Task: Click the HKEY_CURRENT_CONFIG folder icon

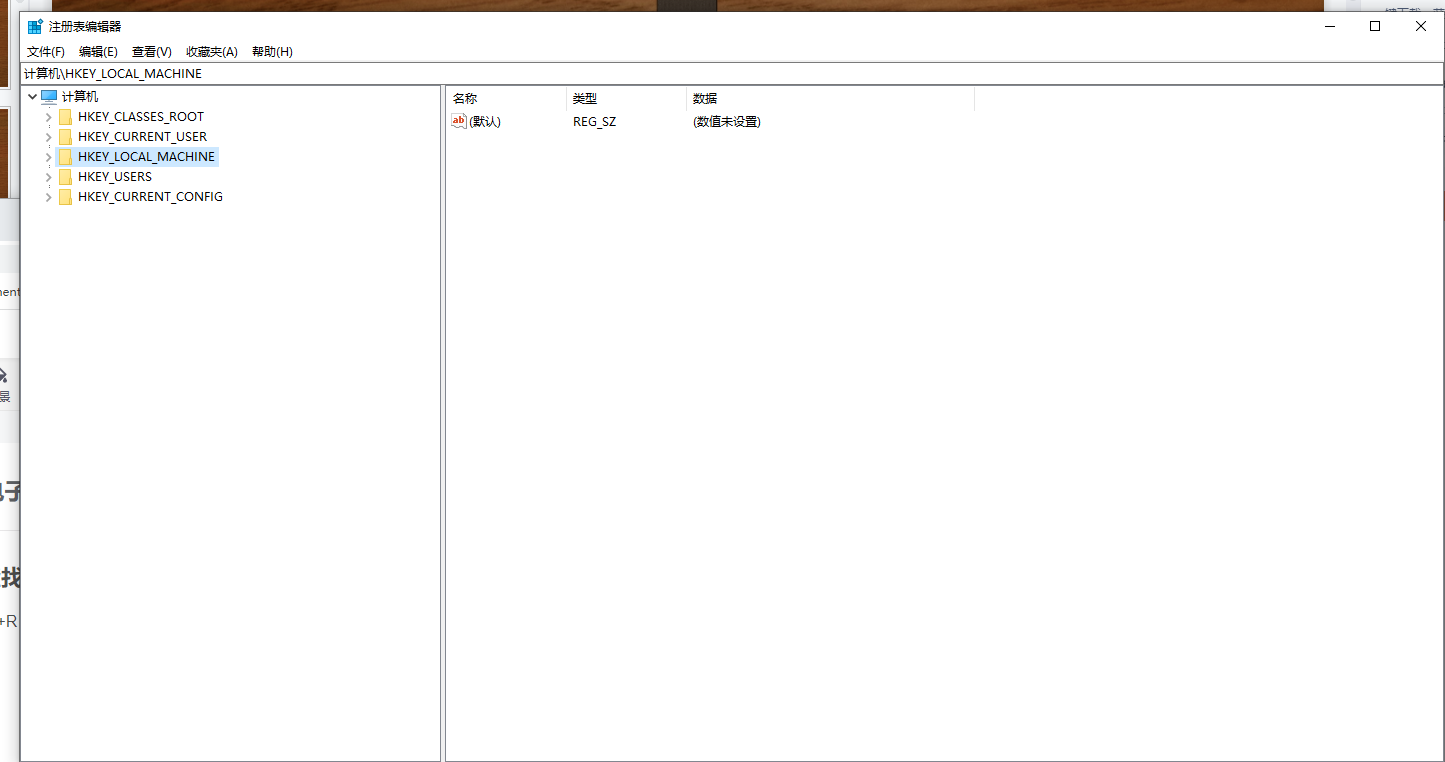Action: 66,197
